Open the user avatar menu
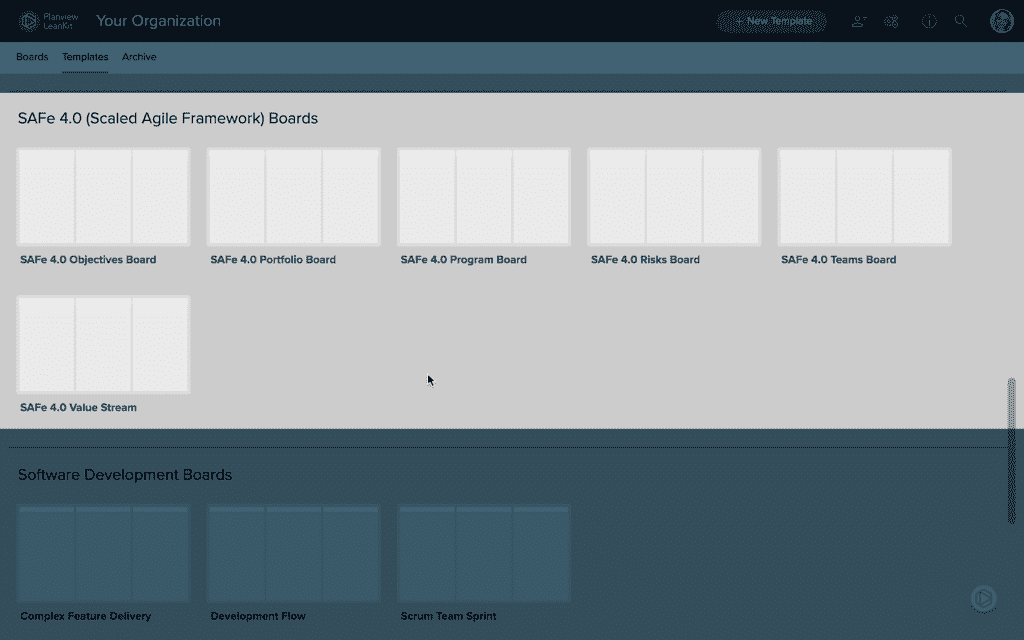 tap(1002, 21)
